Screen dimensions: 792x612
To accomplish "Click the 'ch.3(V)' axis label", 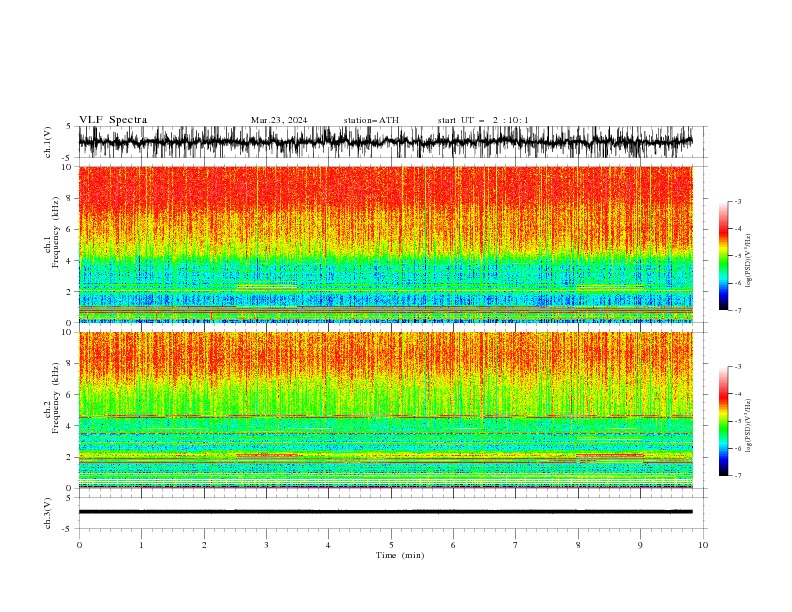I will point(48,513).
